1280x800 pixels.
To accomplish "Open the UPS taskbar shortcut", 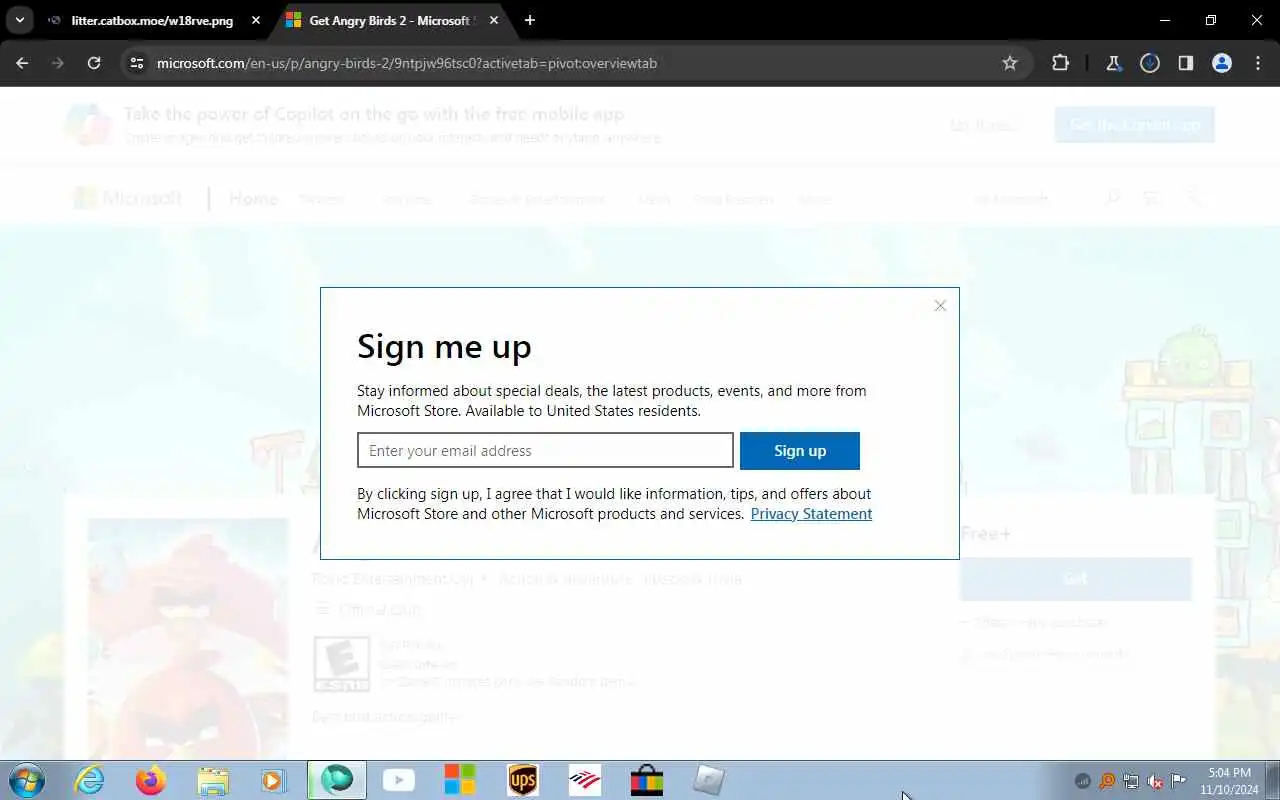I will click(523, 780).
